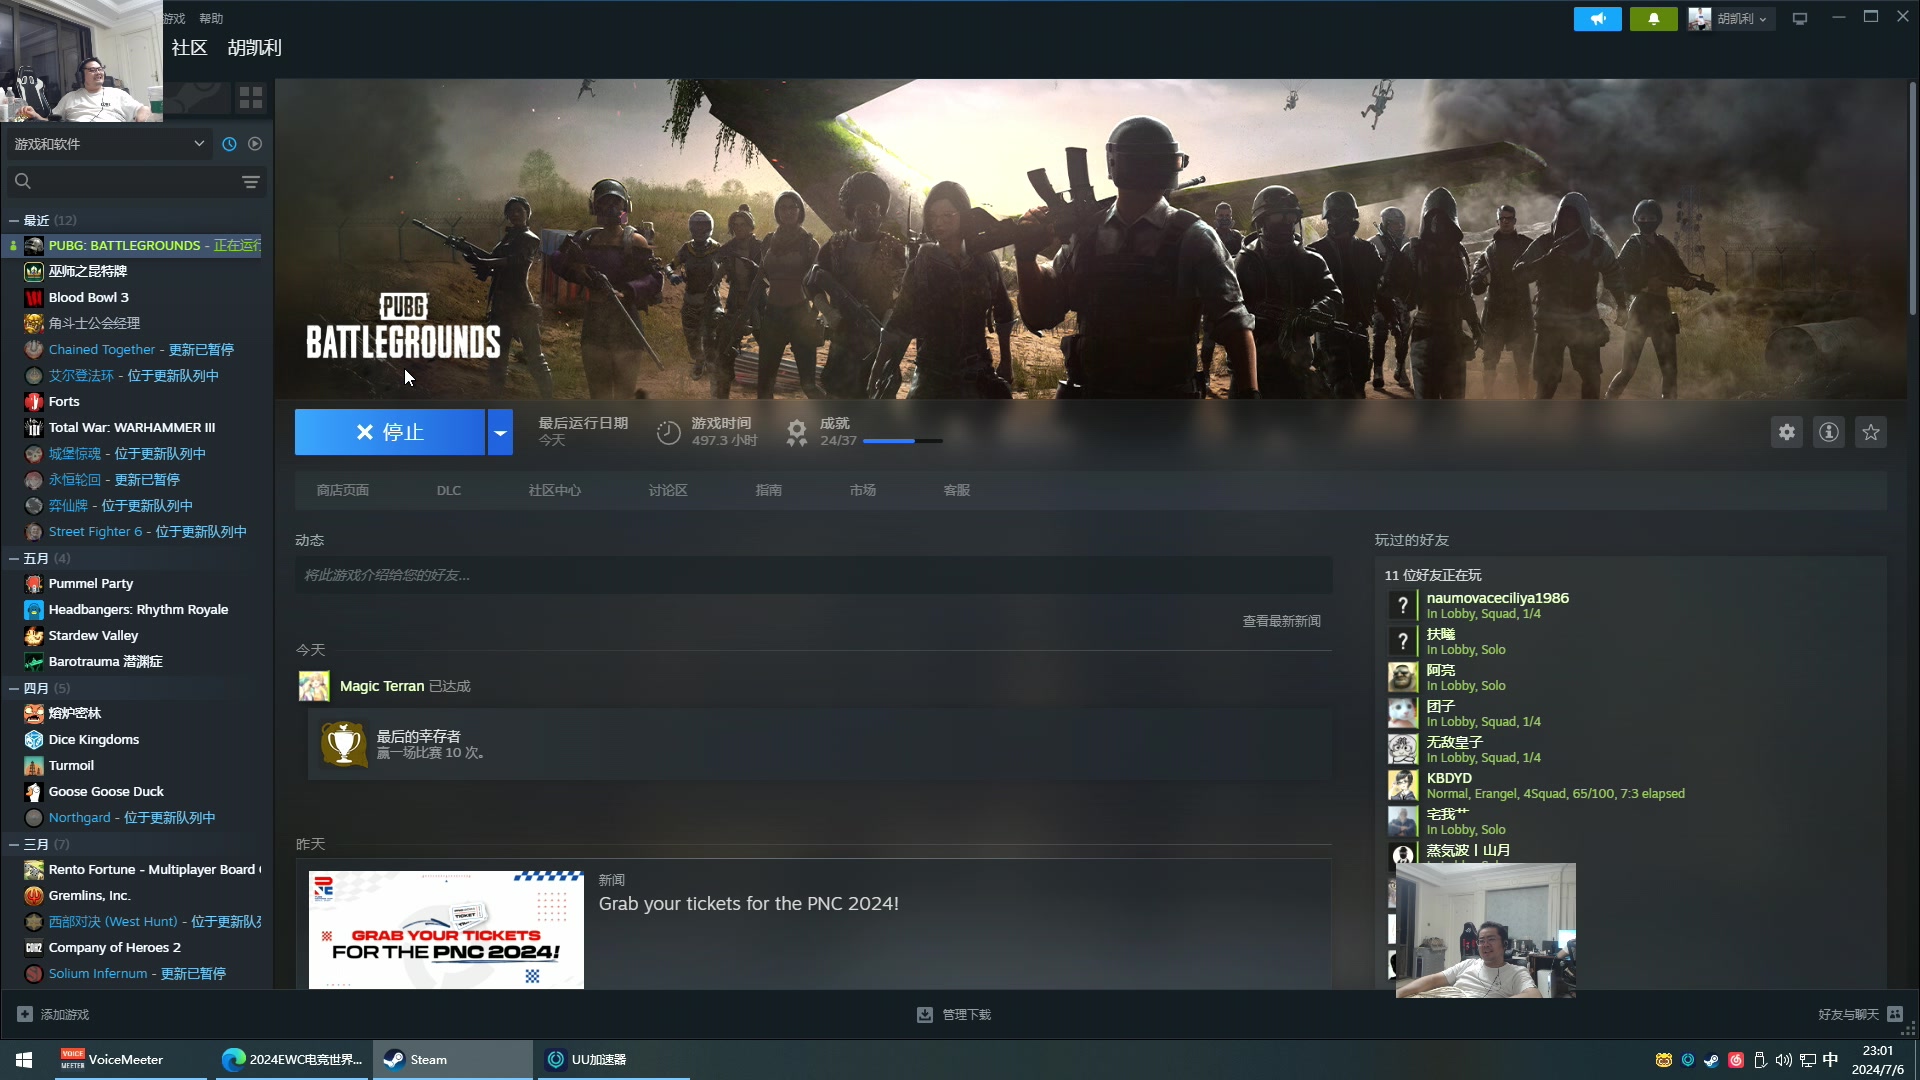
Task: Open the 客服 tab
Action: (x=957, y=491)
